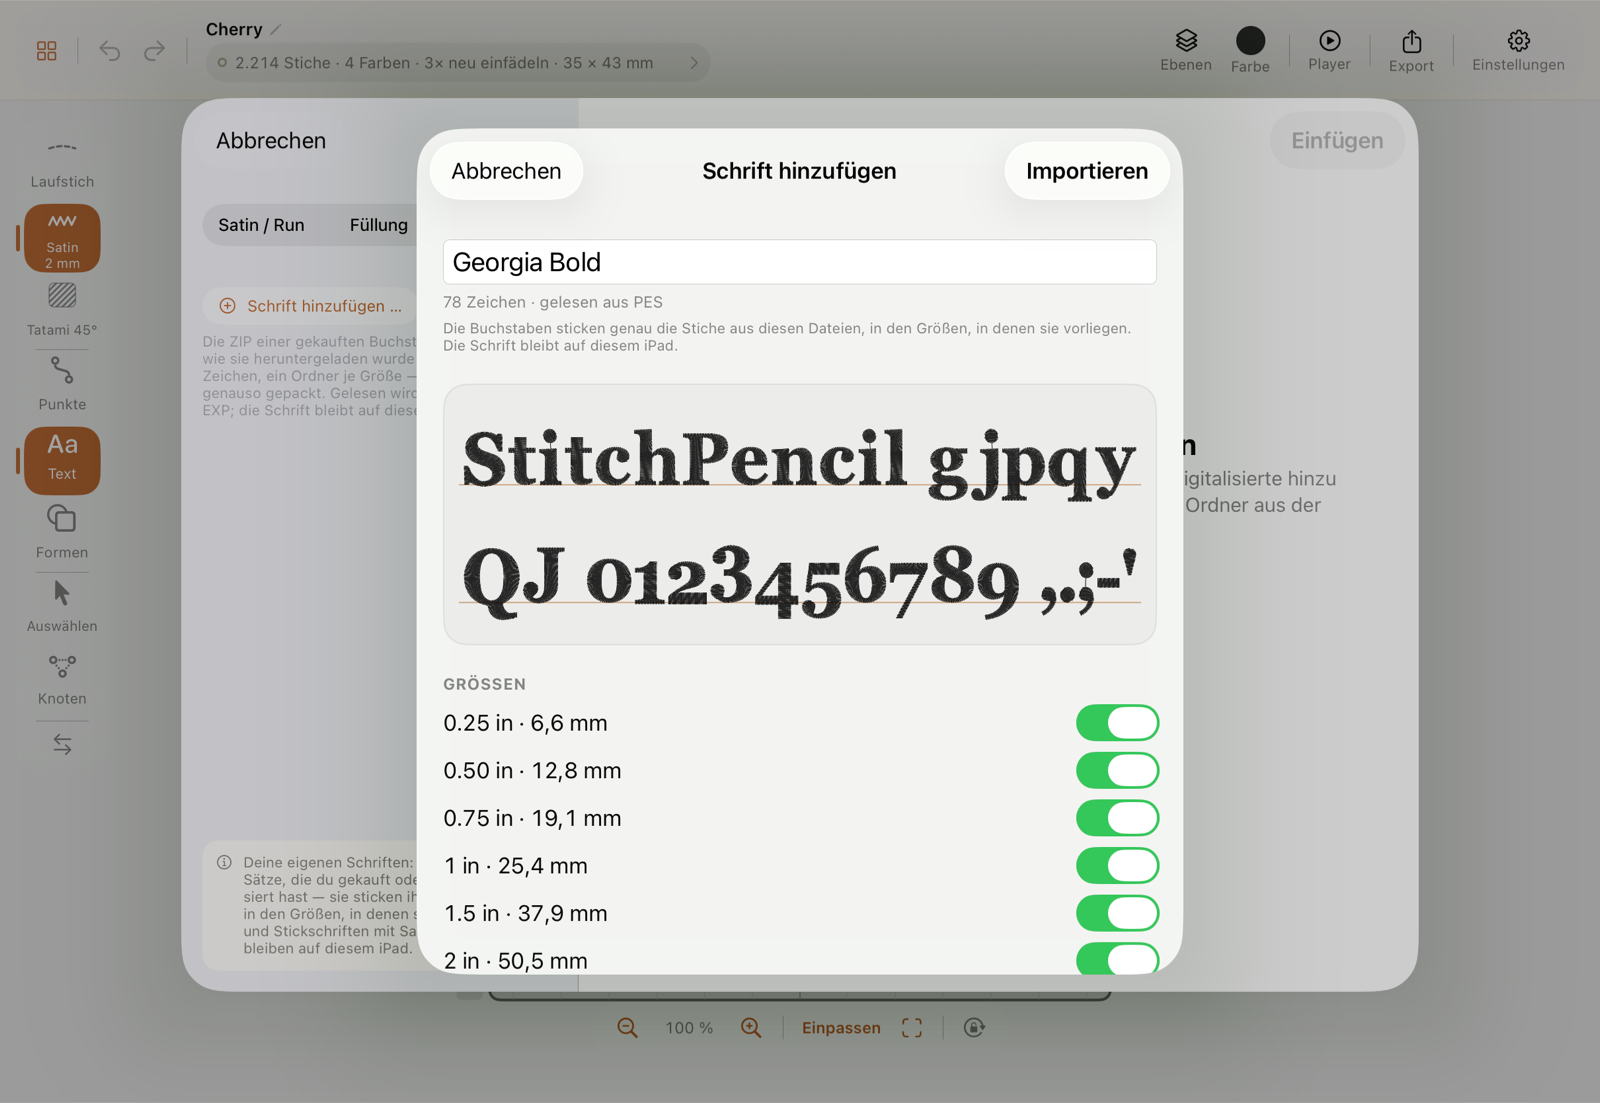Toggle the 2 in · 50,5 mm size
Viewport: 1600px width, 1103px height.
(1117, 958)
